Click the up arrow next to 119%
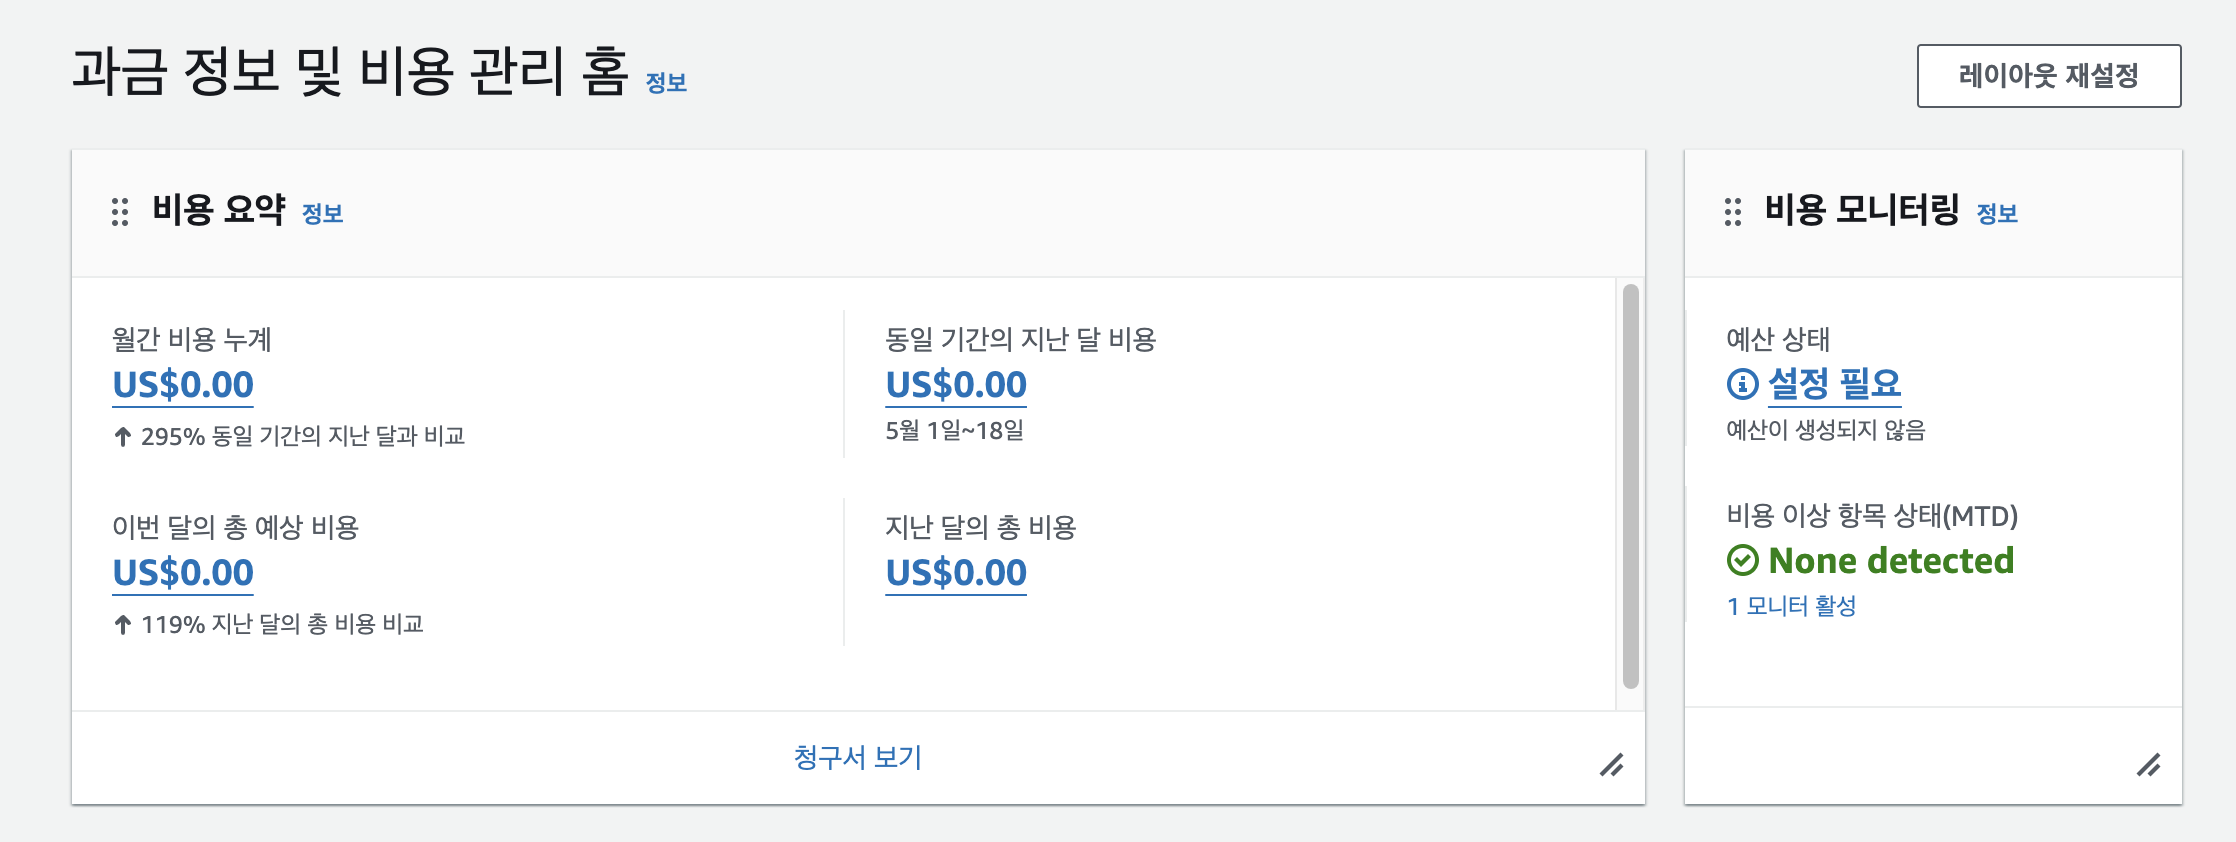Screen dimensions: 2236x842 122,625
